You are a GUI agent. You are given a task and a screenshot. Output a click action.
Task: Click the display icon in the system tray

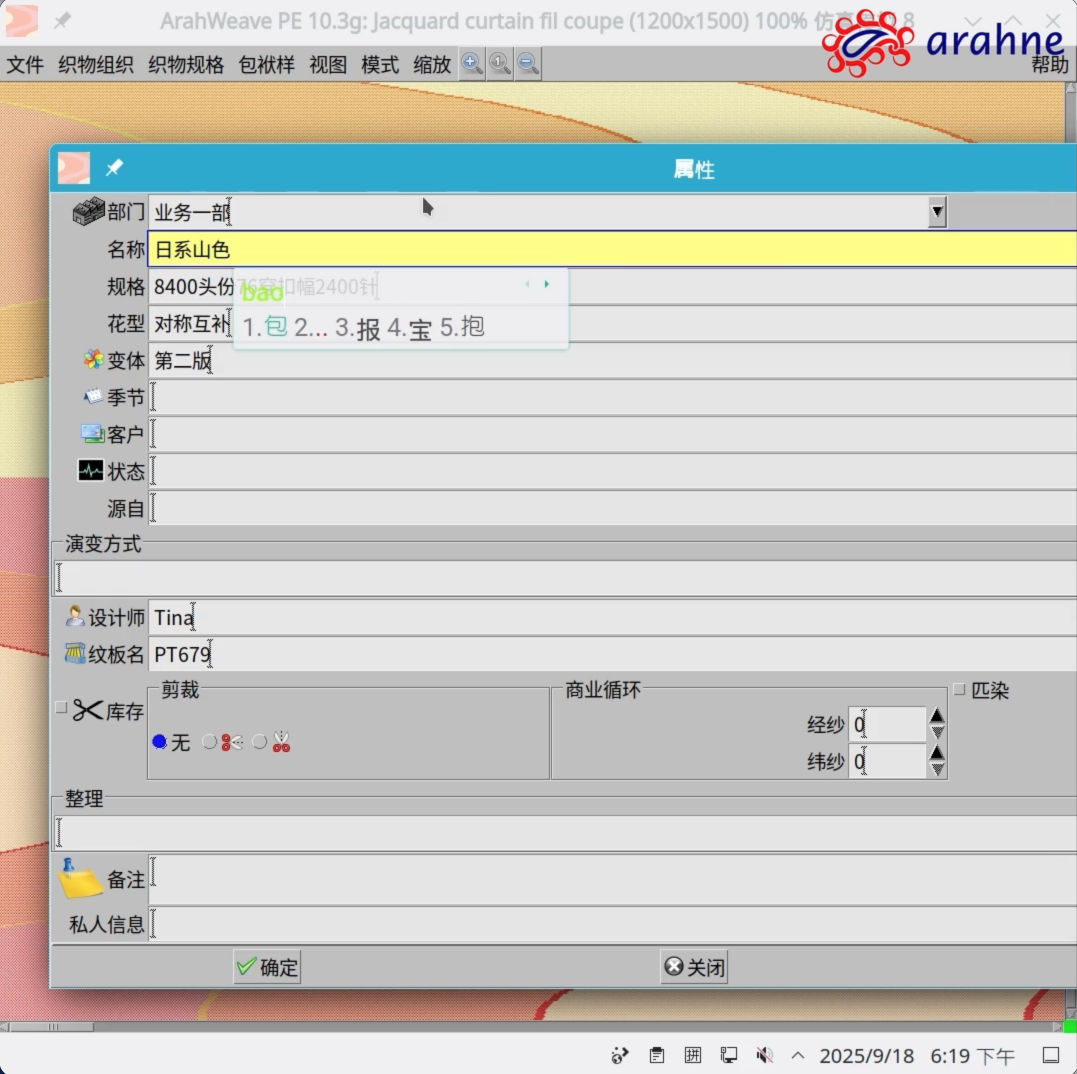click(x=729, y=1055)
